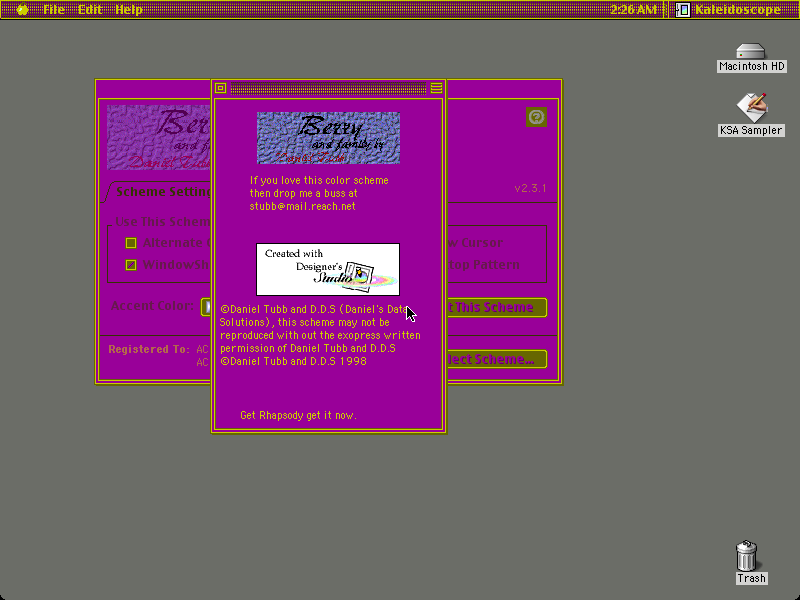Toggle the WindowShade checkbox in Kaleidoscope window
This screenshot has height=600, width=800.
coord(131,265)
